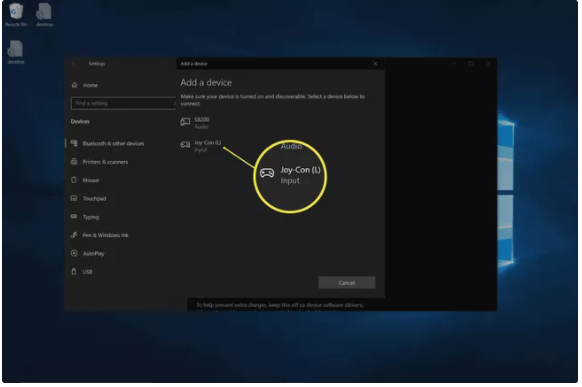Select the desktop file icon below Recycle Bin
The width and height of the screenshot is (582, 387).
[16, 52]
